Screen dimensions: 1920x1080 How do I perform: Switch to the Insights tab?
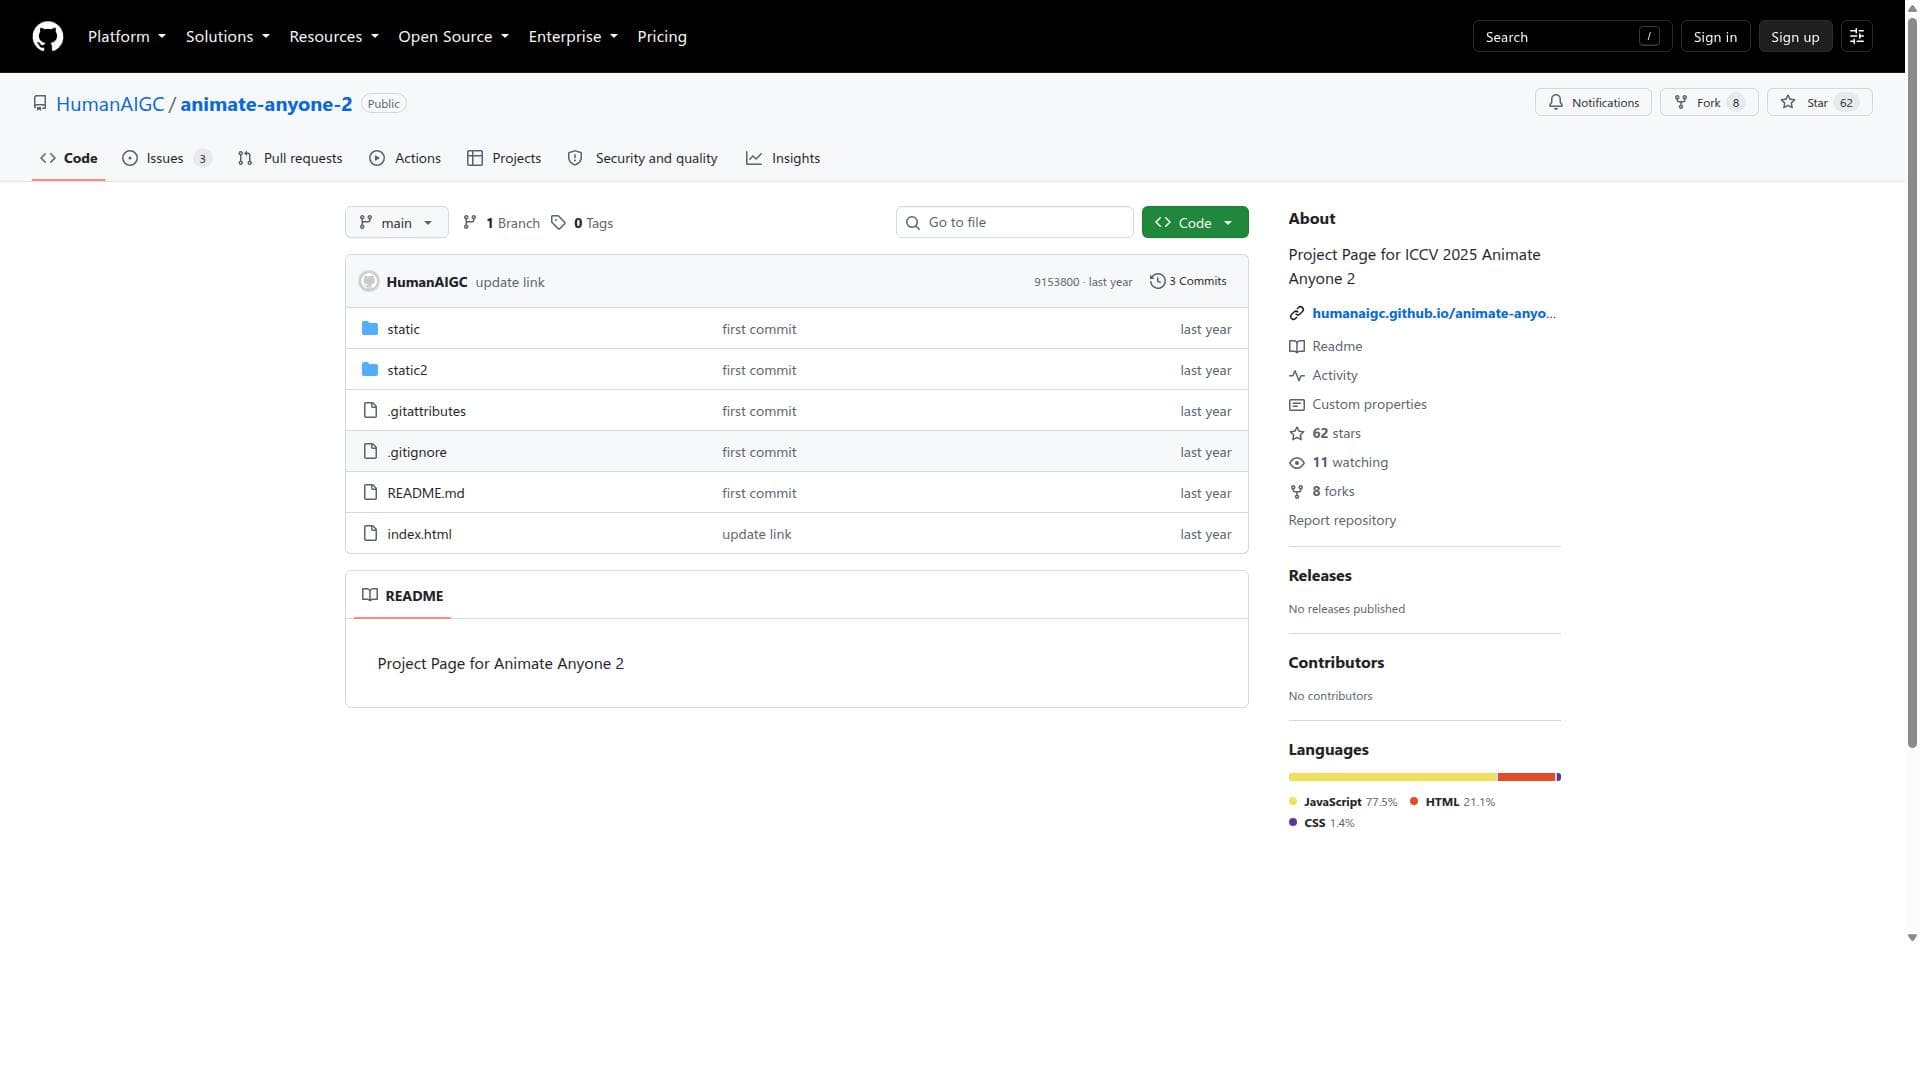tap(783, 159)
